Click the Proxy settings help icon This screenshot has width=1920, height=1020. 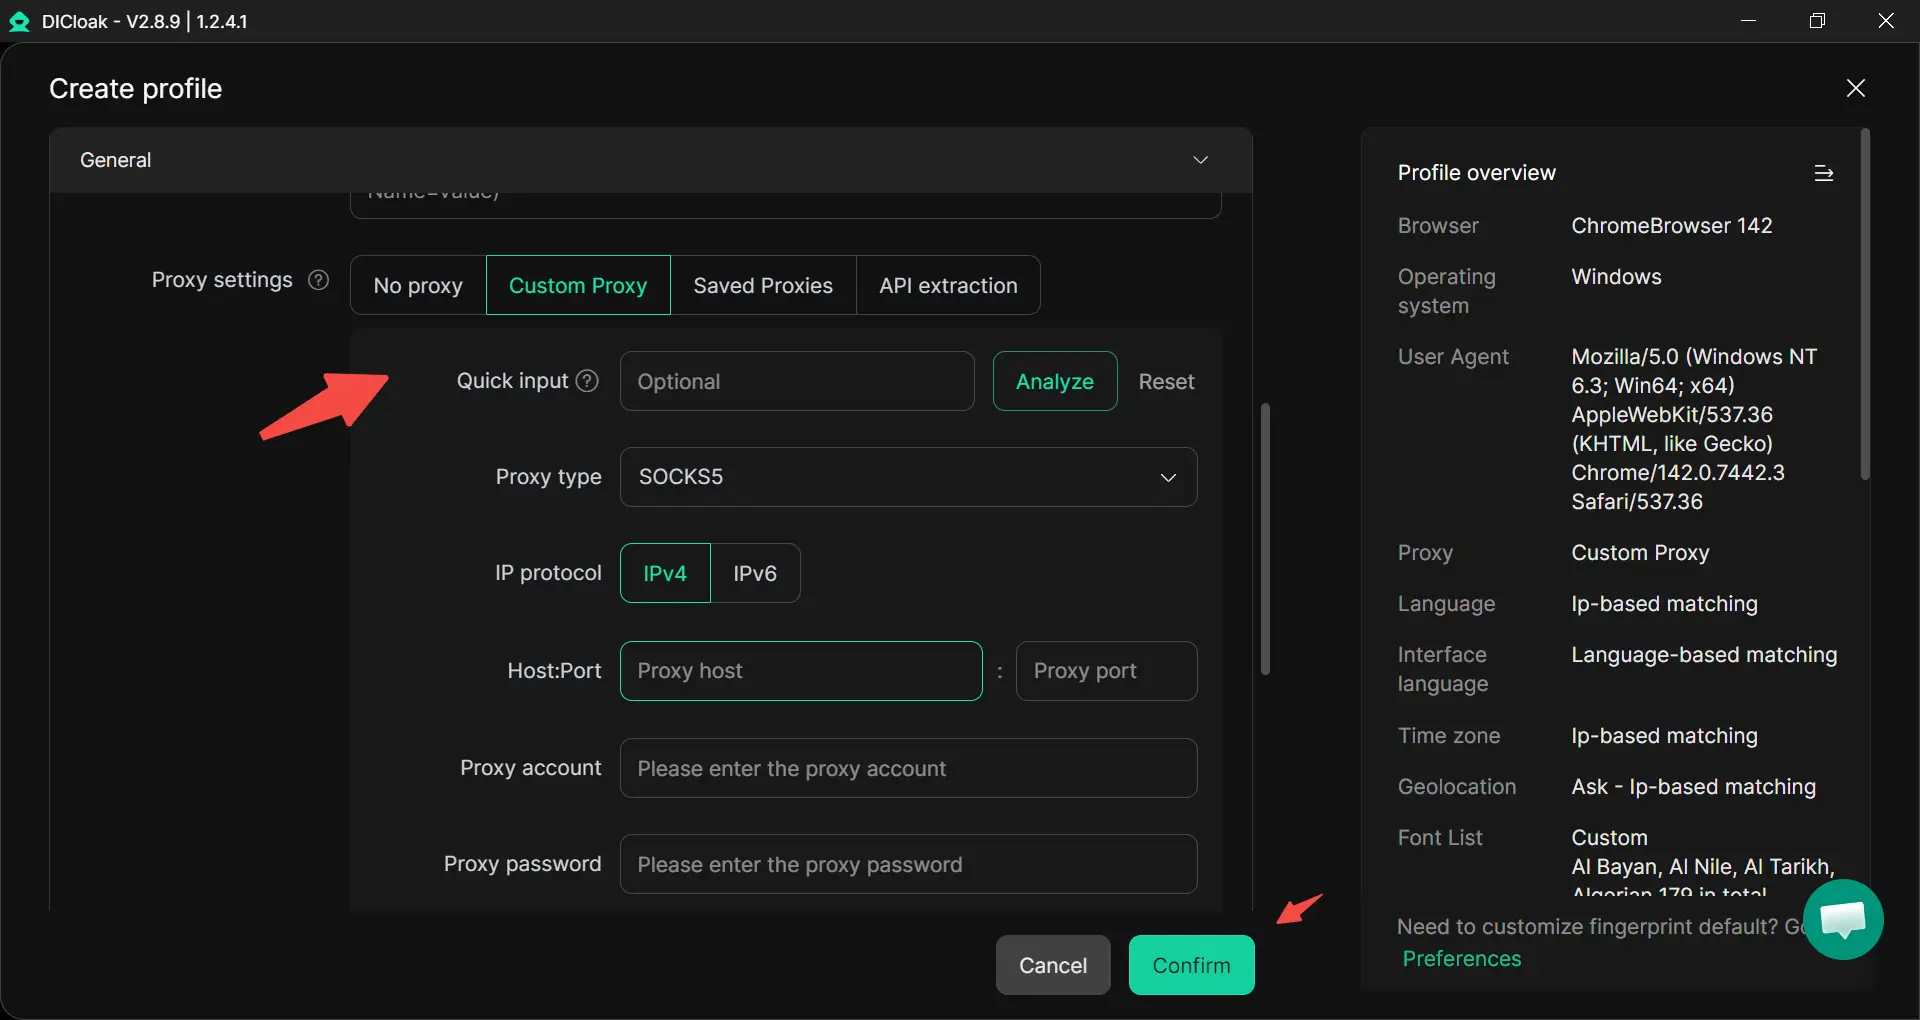click(318, 280)
